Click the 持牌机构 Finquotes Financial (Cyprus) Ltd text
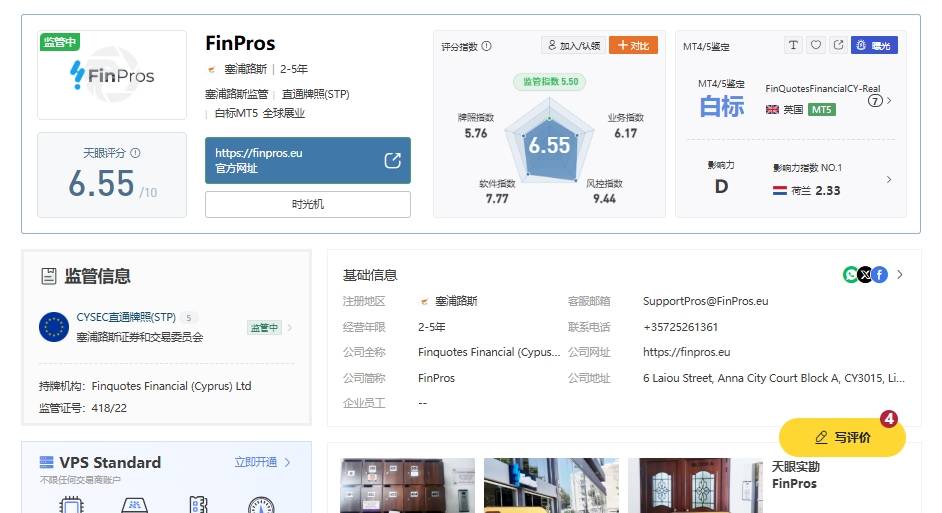Screen dimensions: 942x513 [x=145, y=386]
